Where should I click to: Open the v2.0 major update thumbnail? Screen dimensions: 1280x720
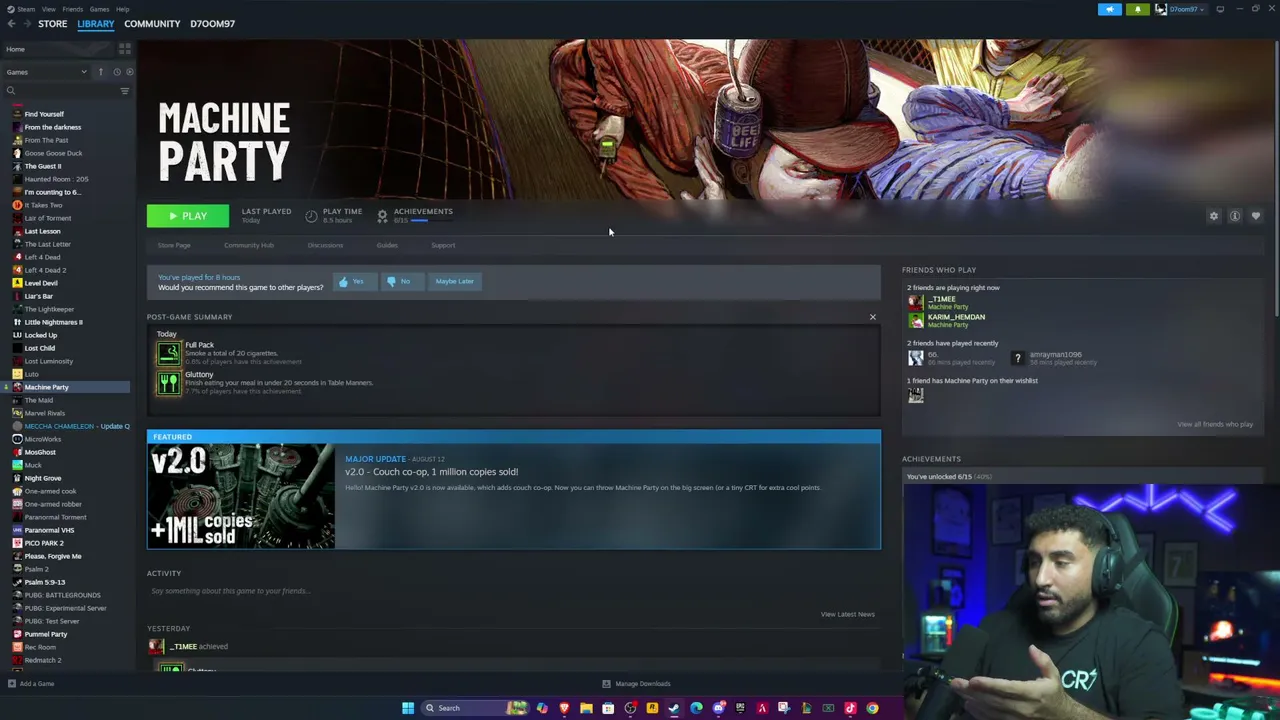241,496
